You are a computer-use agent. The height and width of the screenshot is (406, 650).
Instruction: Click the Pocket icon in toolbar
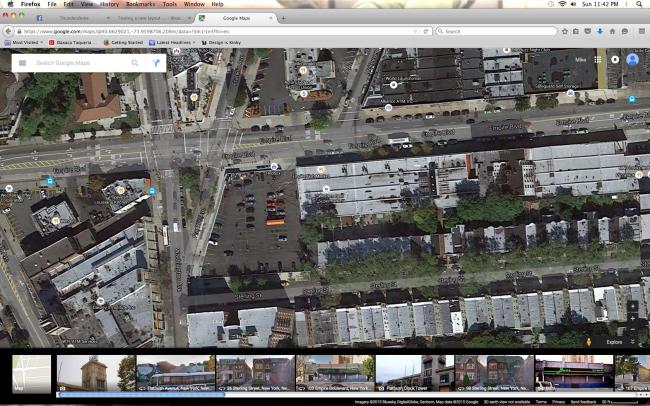click(588, 32)
